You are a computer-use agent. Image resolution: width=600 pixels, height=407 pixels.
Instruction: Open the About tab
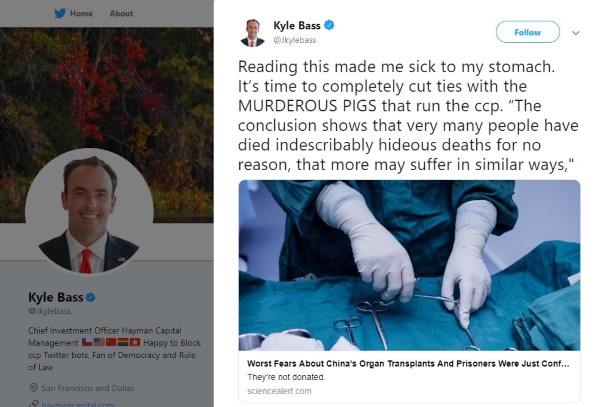[x=121, y=13]
